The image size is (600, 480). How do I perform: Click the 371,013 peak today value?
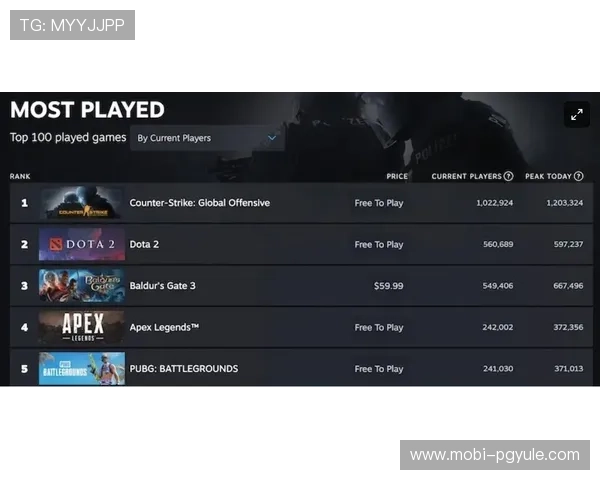[x=569, y=369]
